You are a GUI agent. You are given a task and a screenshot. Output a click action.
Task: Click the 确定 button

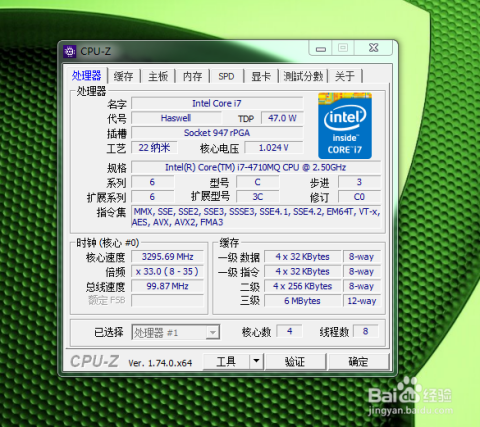[359, 361]
